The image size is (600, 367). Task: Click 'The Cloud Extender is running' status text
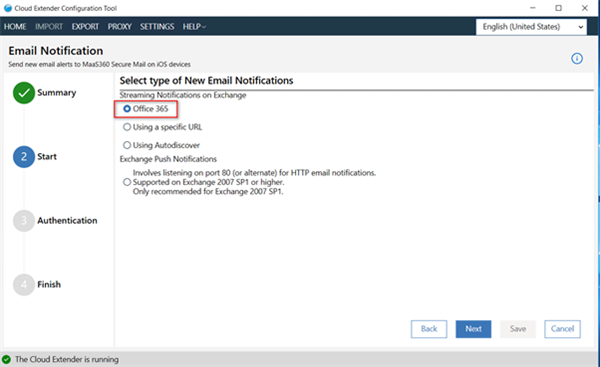[67, 359]
